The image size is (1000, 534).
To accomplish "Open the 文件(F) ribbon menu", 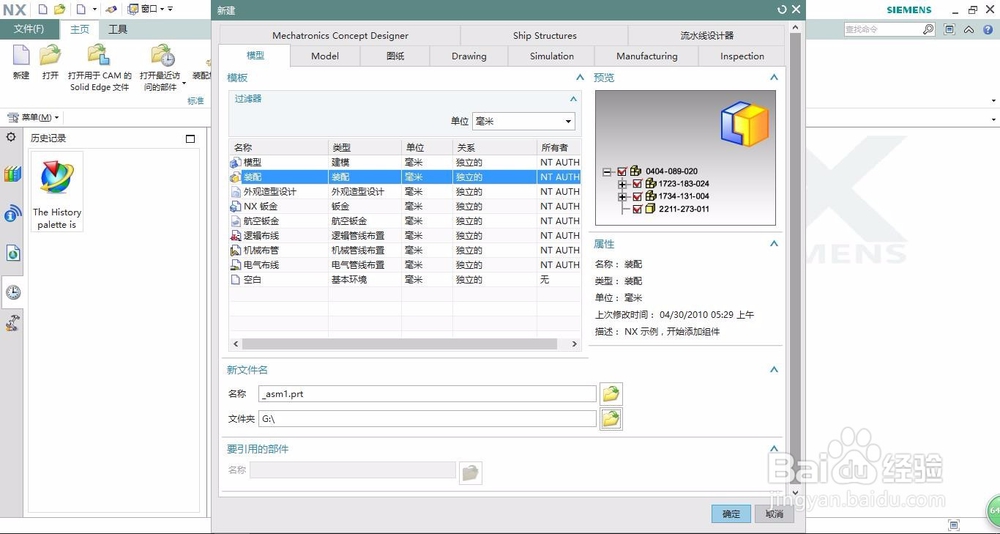I will coord(29,29).
